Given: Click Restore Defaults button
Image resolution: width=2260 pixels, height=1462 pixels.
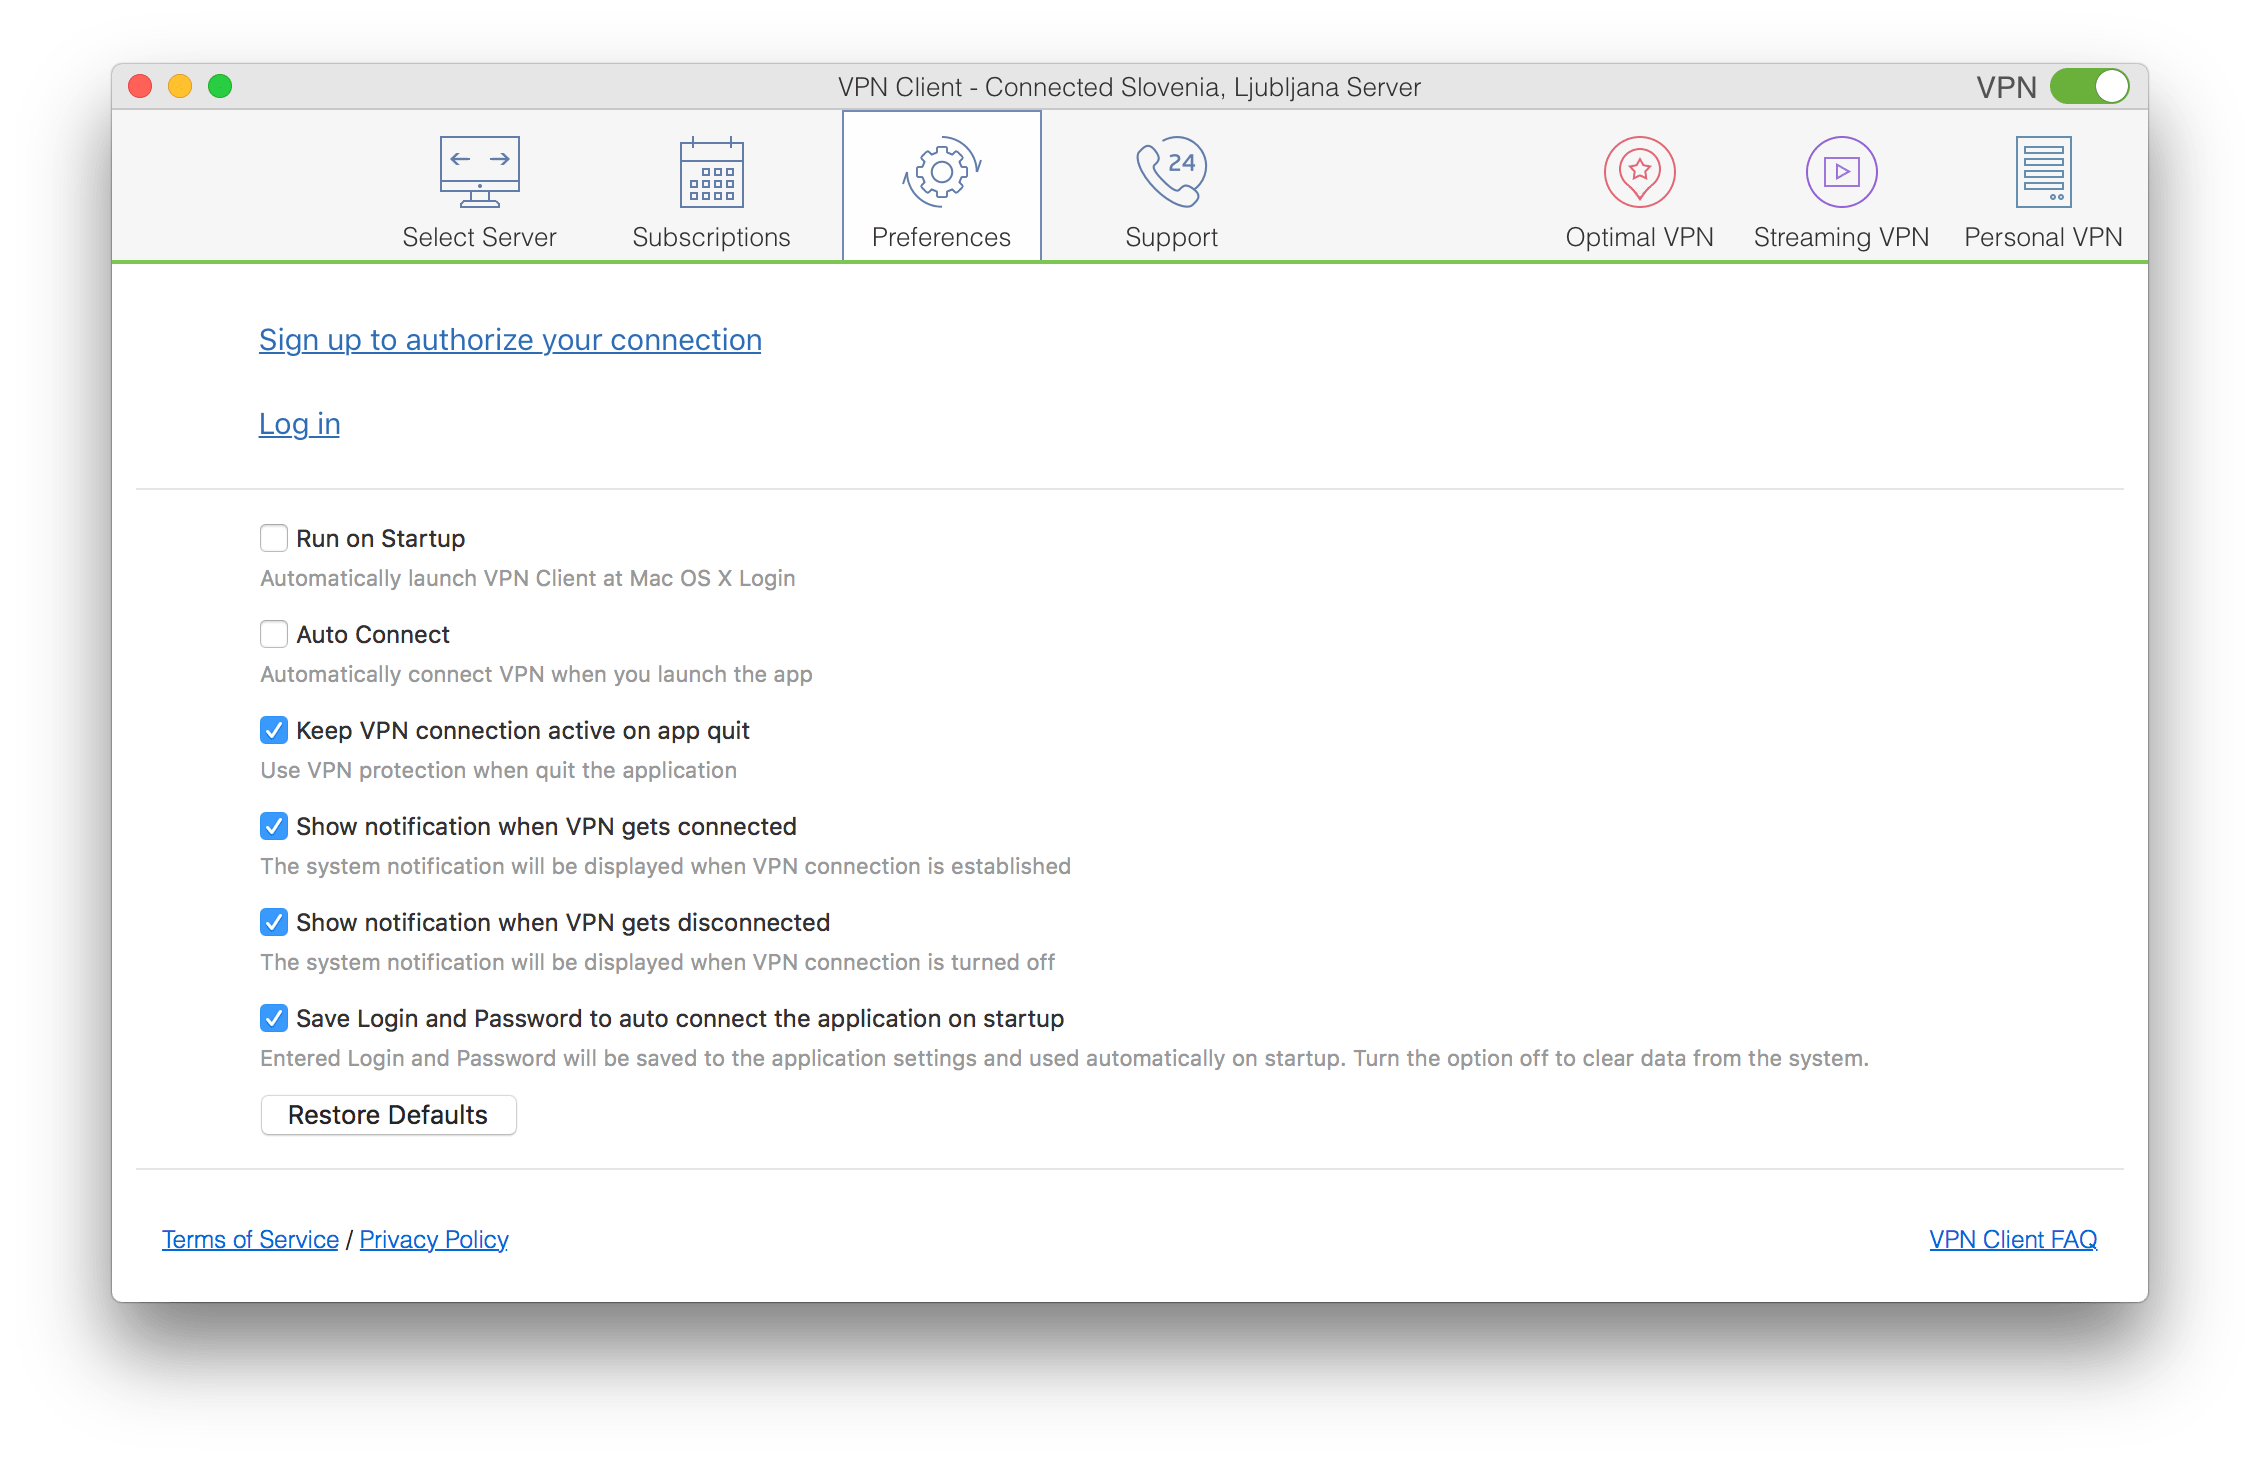Looking at the screenshot, I should 387,1115.
